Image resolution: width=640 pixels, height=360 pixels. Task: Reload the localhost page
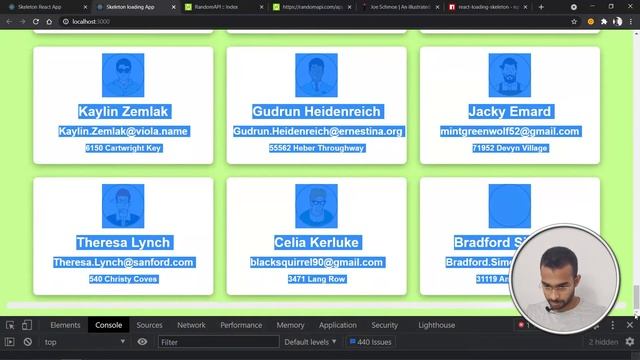pos(36,22)
